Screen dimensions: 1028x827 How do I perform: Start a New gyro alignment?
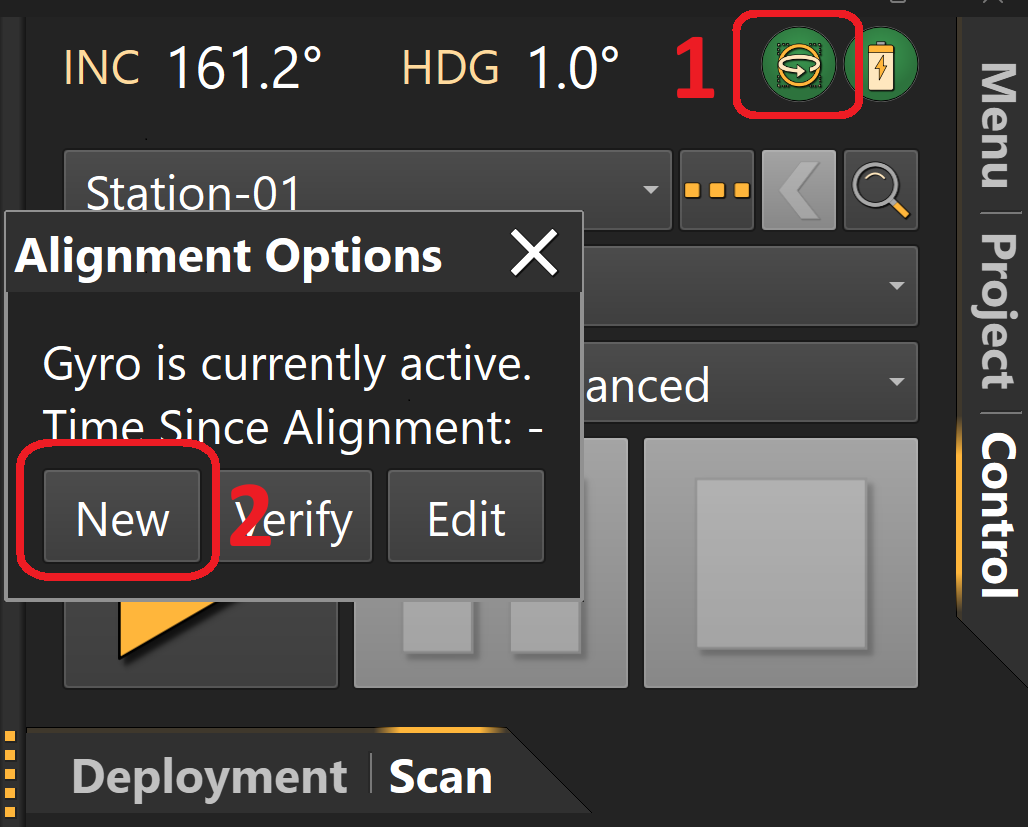tap(122, 517)
